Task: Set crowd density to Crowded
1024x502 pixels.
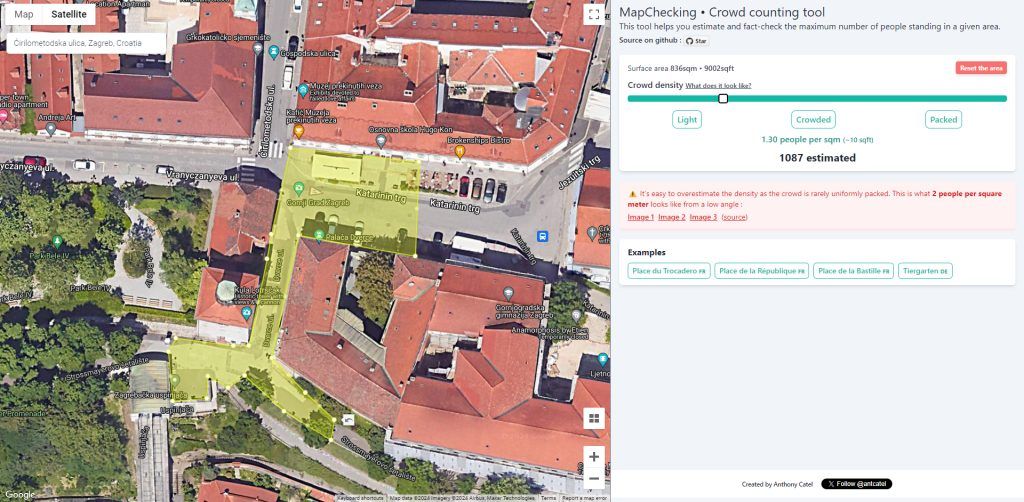Action: tap(813, 119)
